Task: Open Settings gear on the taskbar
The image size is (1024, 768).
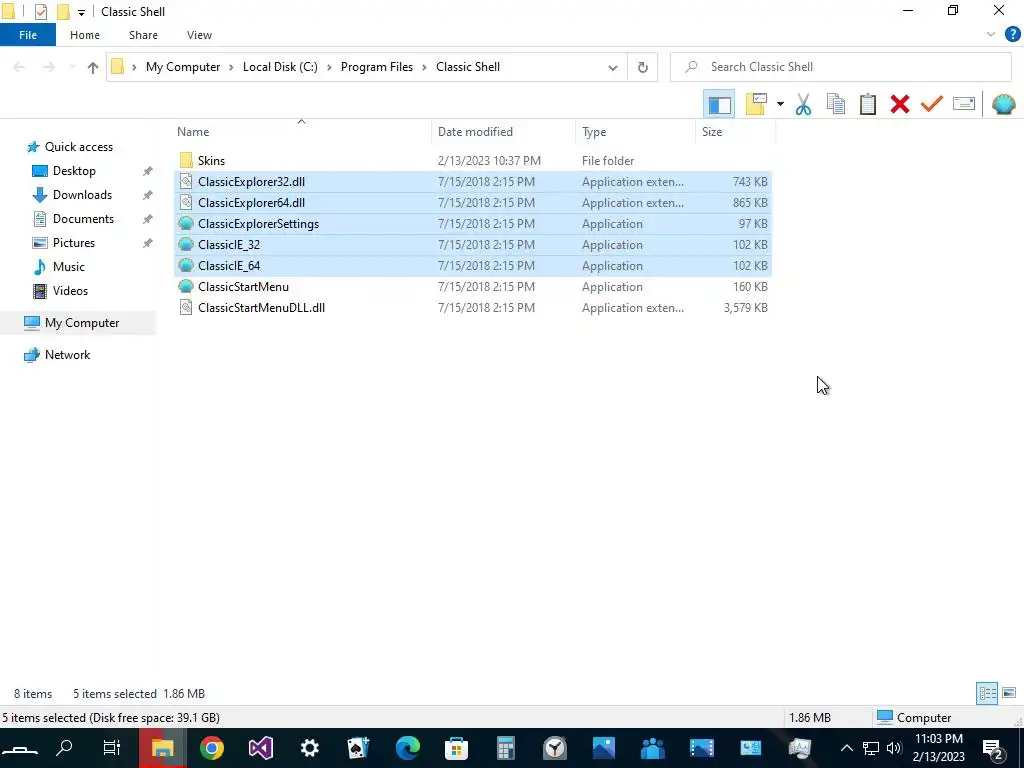Action: click(310, 748)
